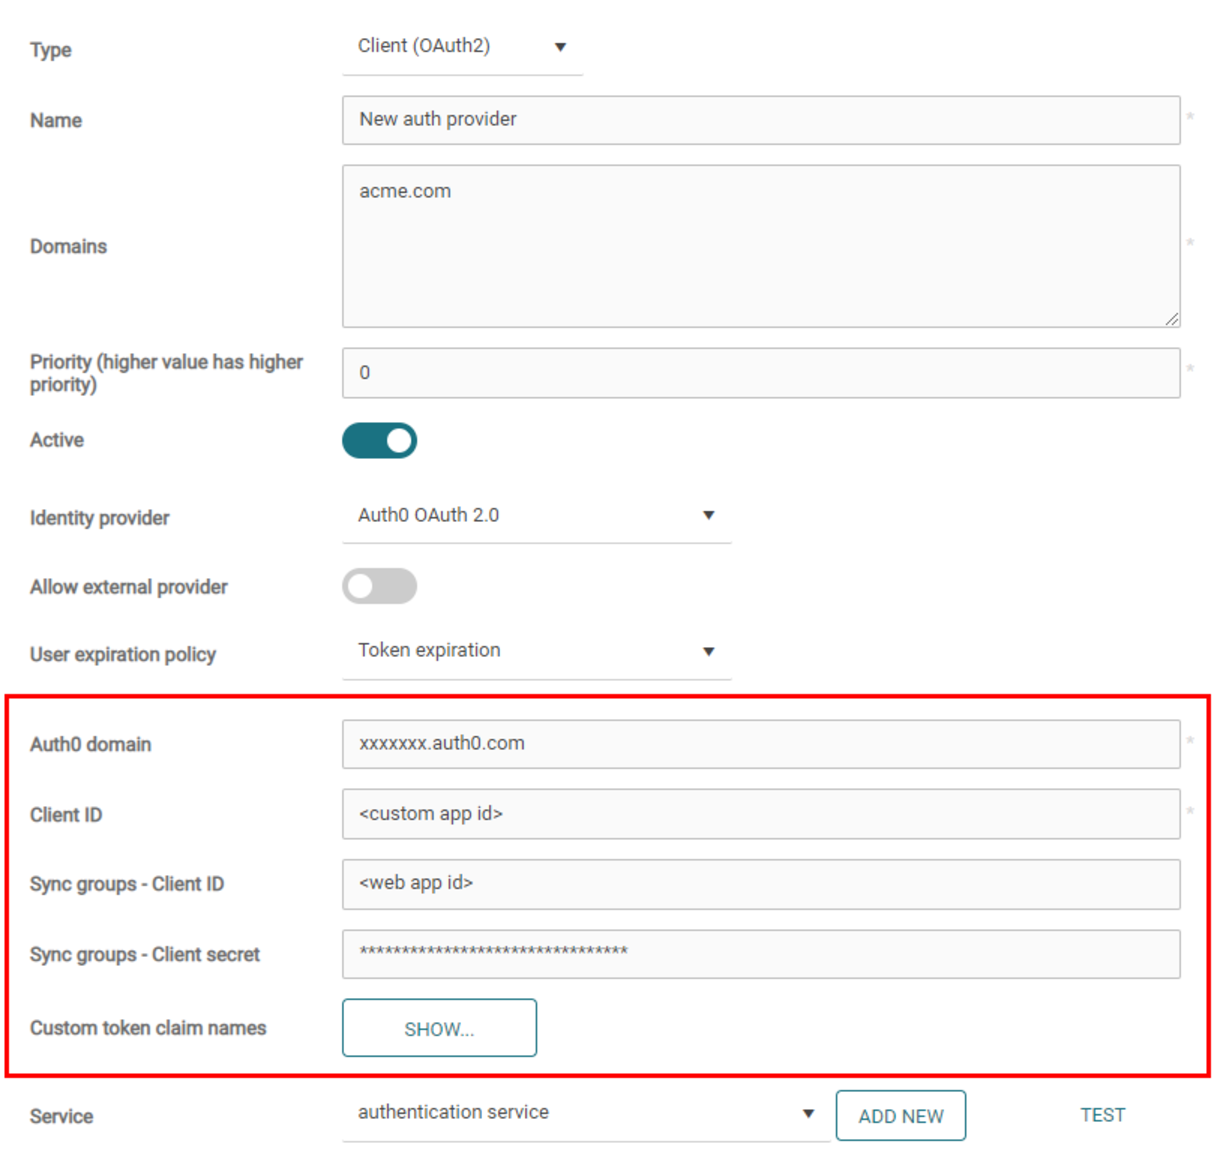Screen dimensions: 1219x1157
Task: Click the TEST link
Action: click(x=1103, y=1115)
